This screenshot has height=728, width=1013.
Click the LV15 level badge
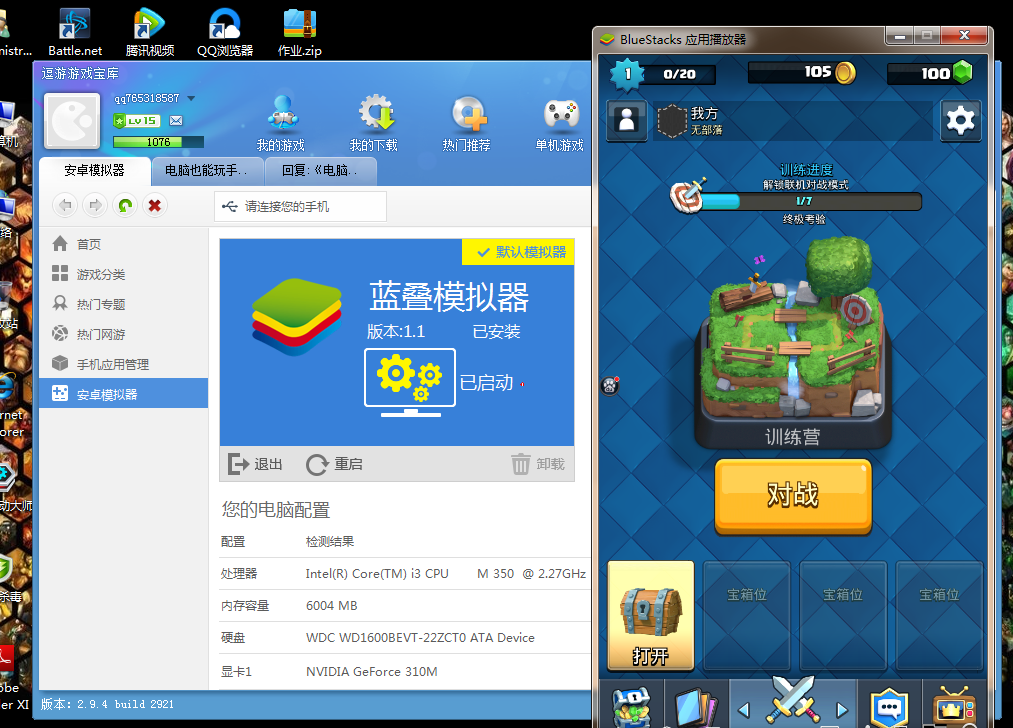[136, 121]
